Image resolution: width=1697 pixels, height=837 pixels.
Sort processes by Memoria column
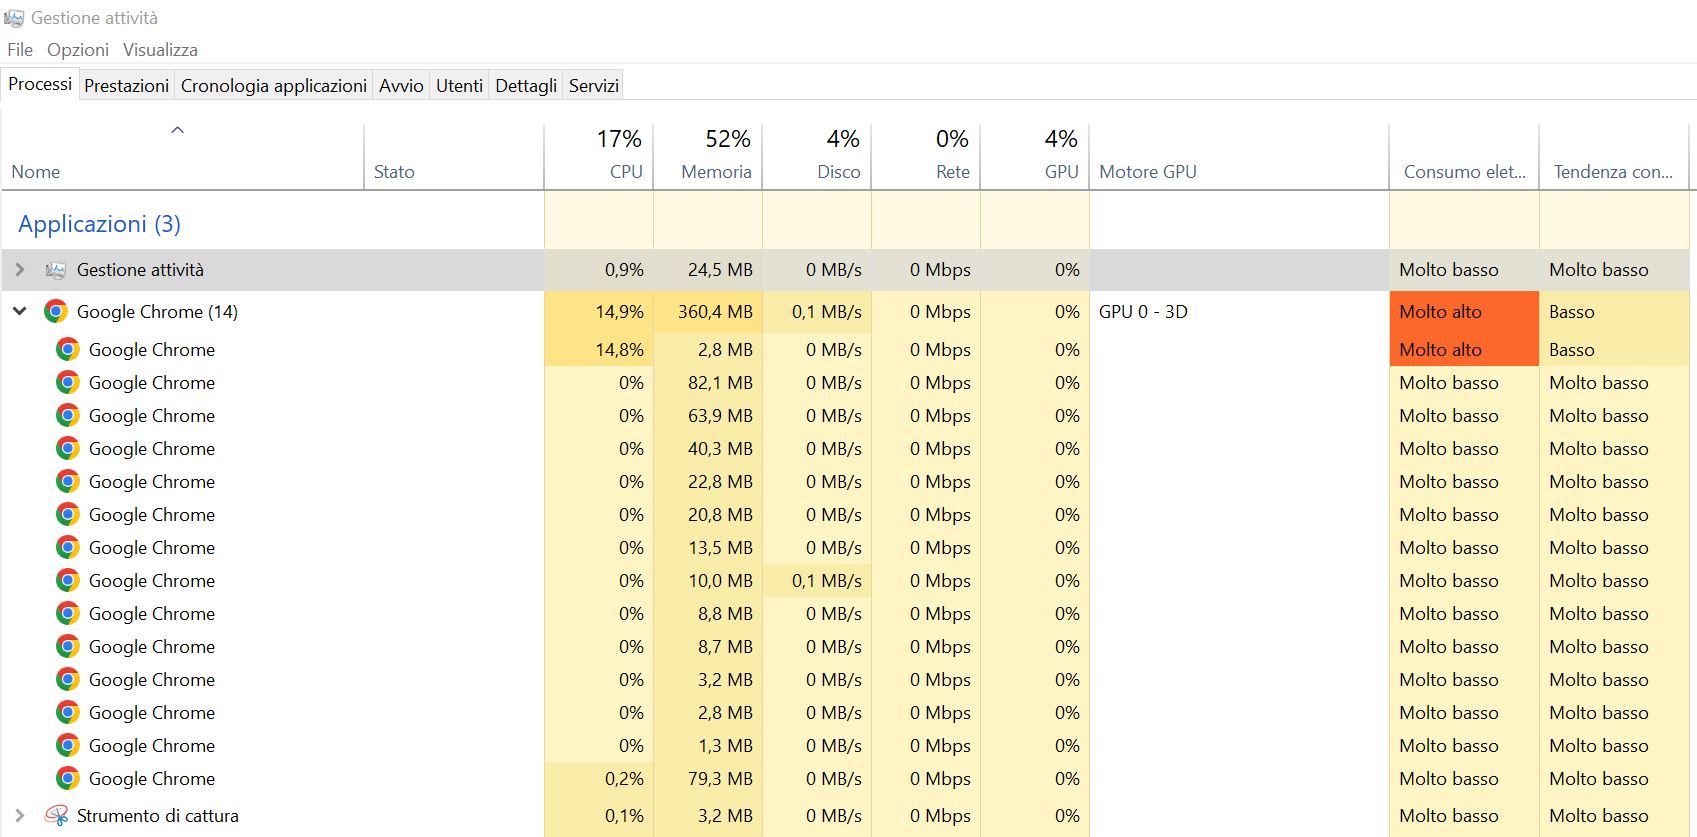click(707, 157)
